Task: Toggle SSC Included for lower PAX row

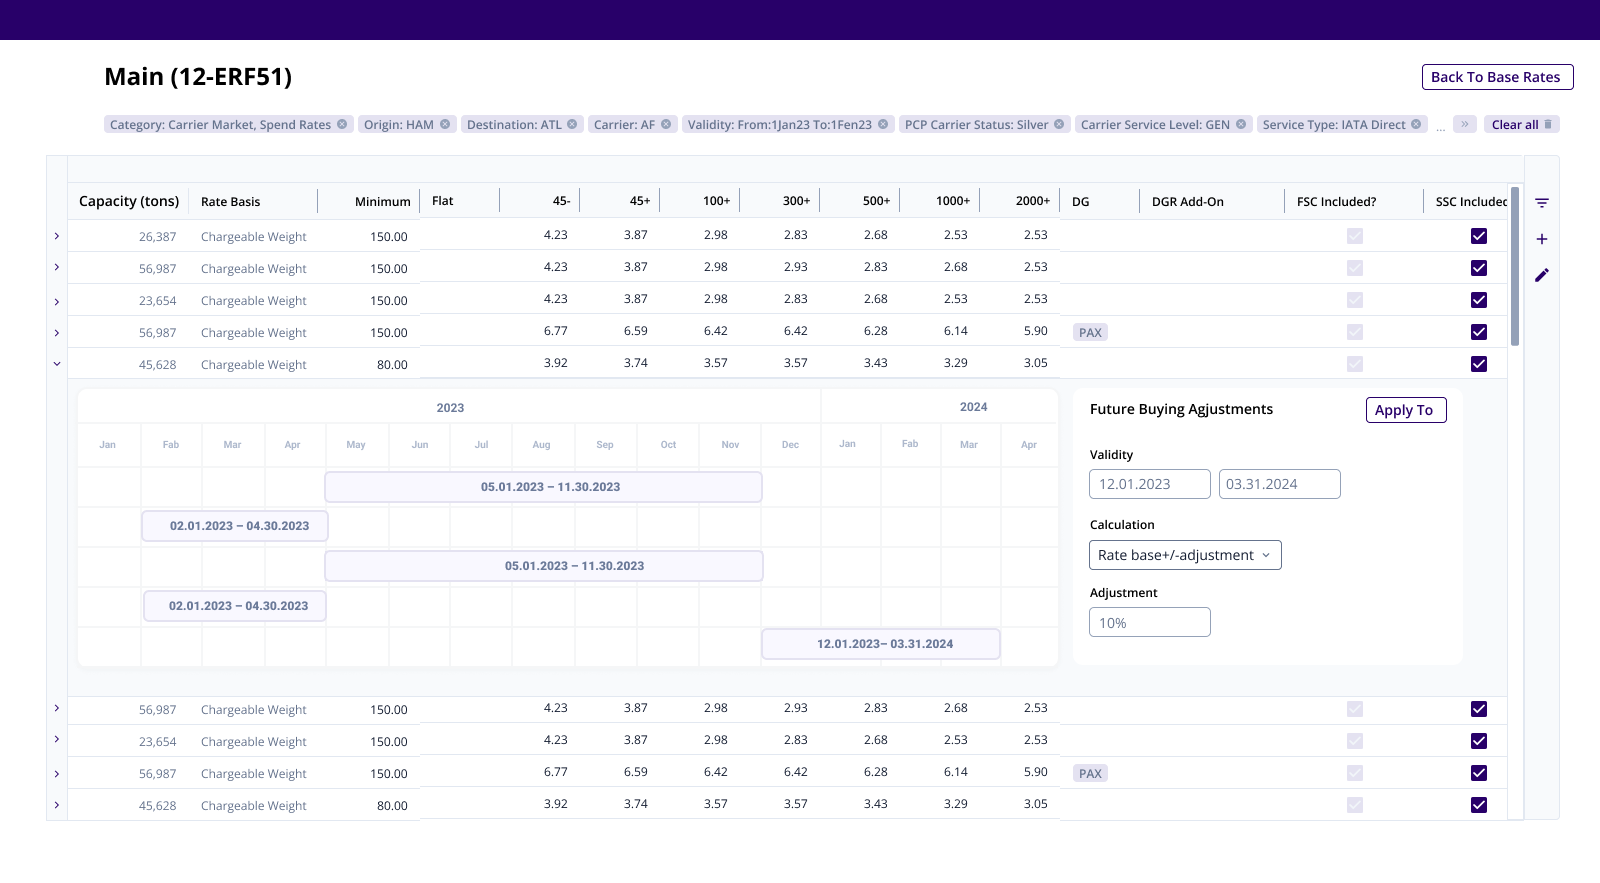Action: [1479, 773]
